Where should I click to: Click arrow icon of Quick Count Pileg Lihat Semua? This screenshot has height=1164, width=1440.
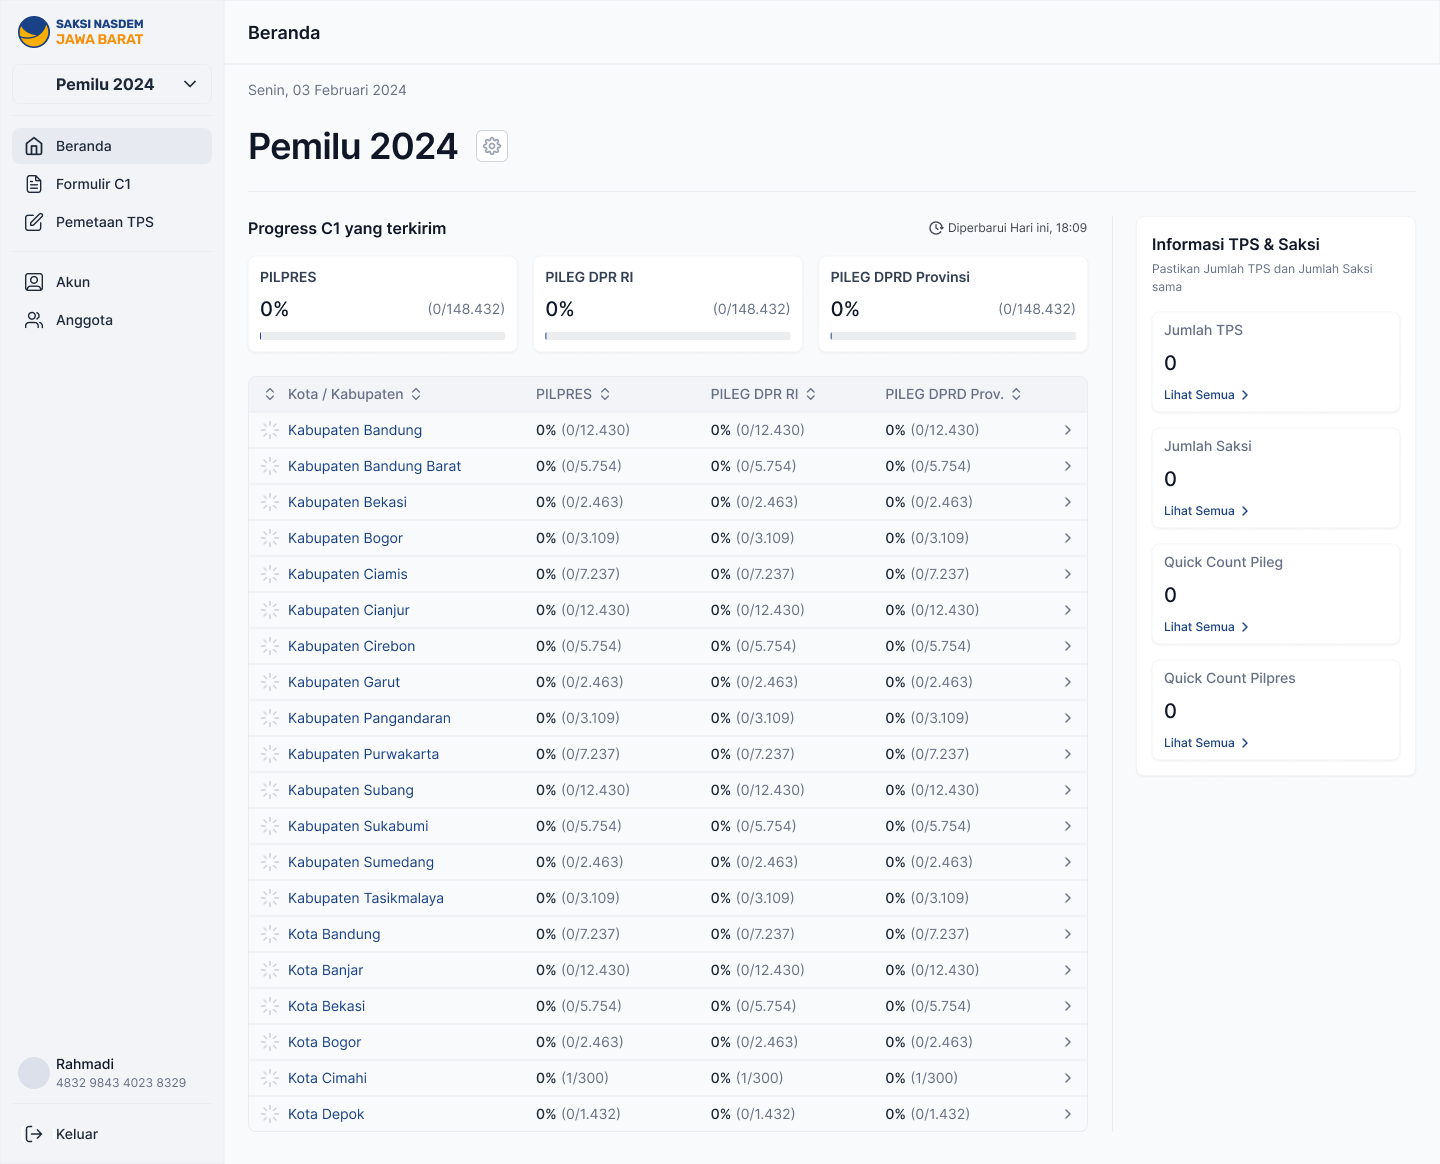click(1245, 627)
